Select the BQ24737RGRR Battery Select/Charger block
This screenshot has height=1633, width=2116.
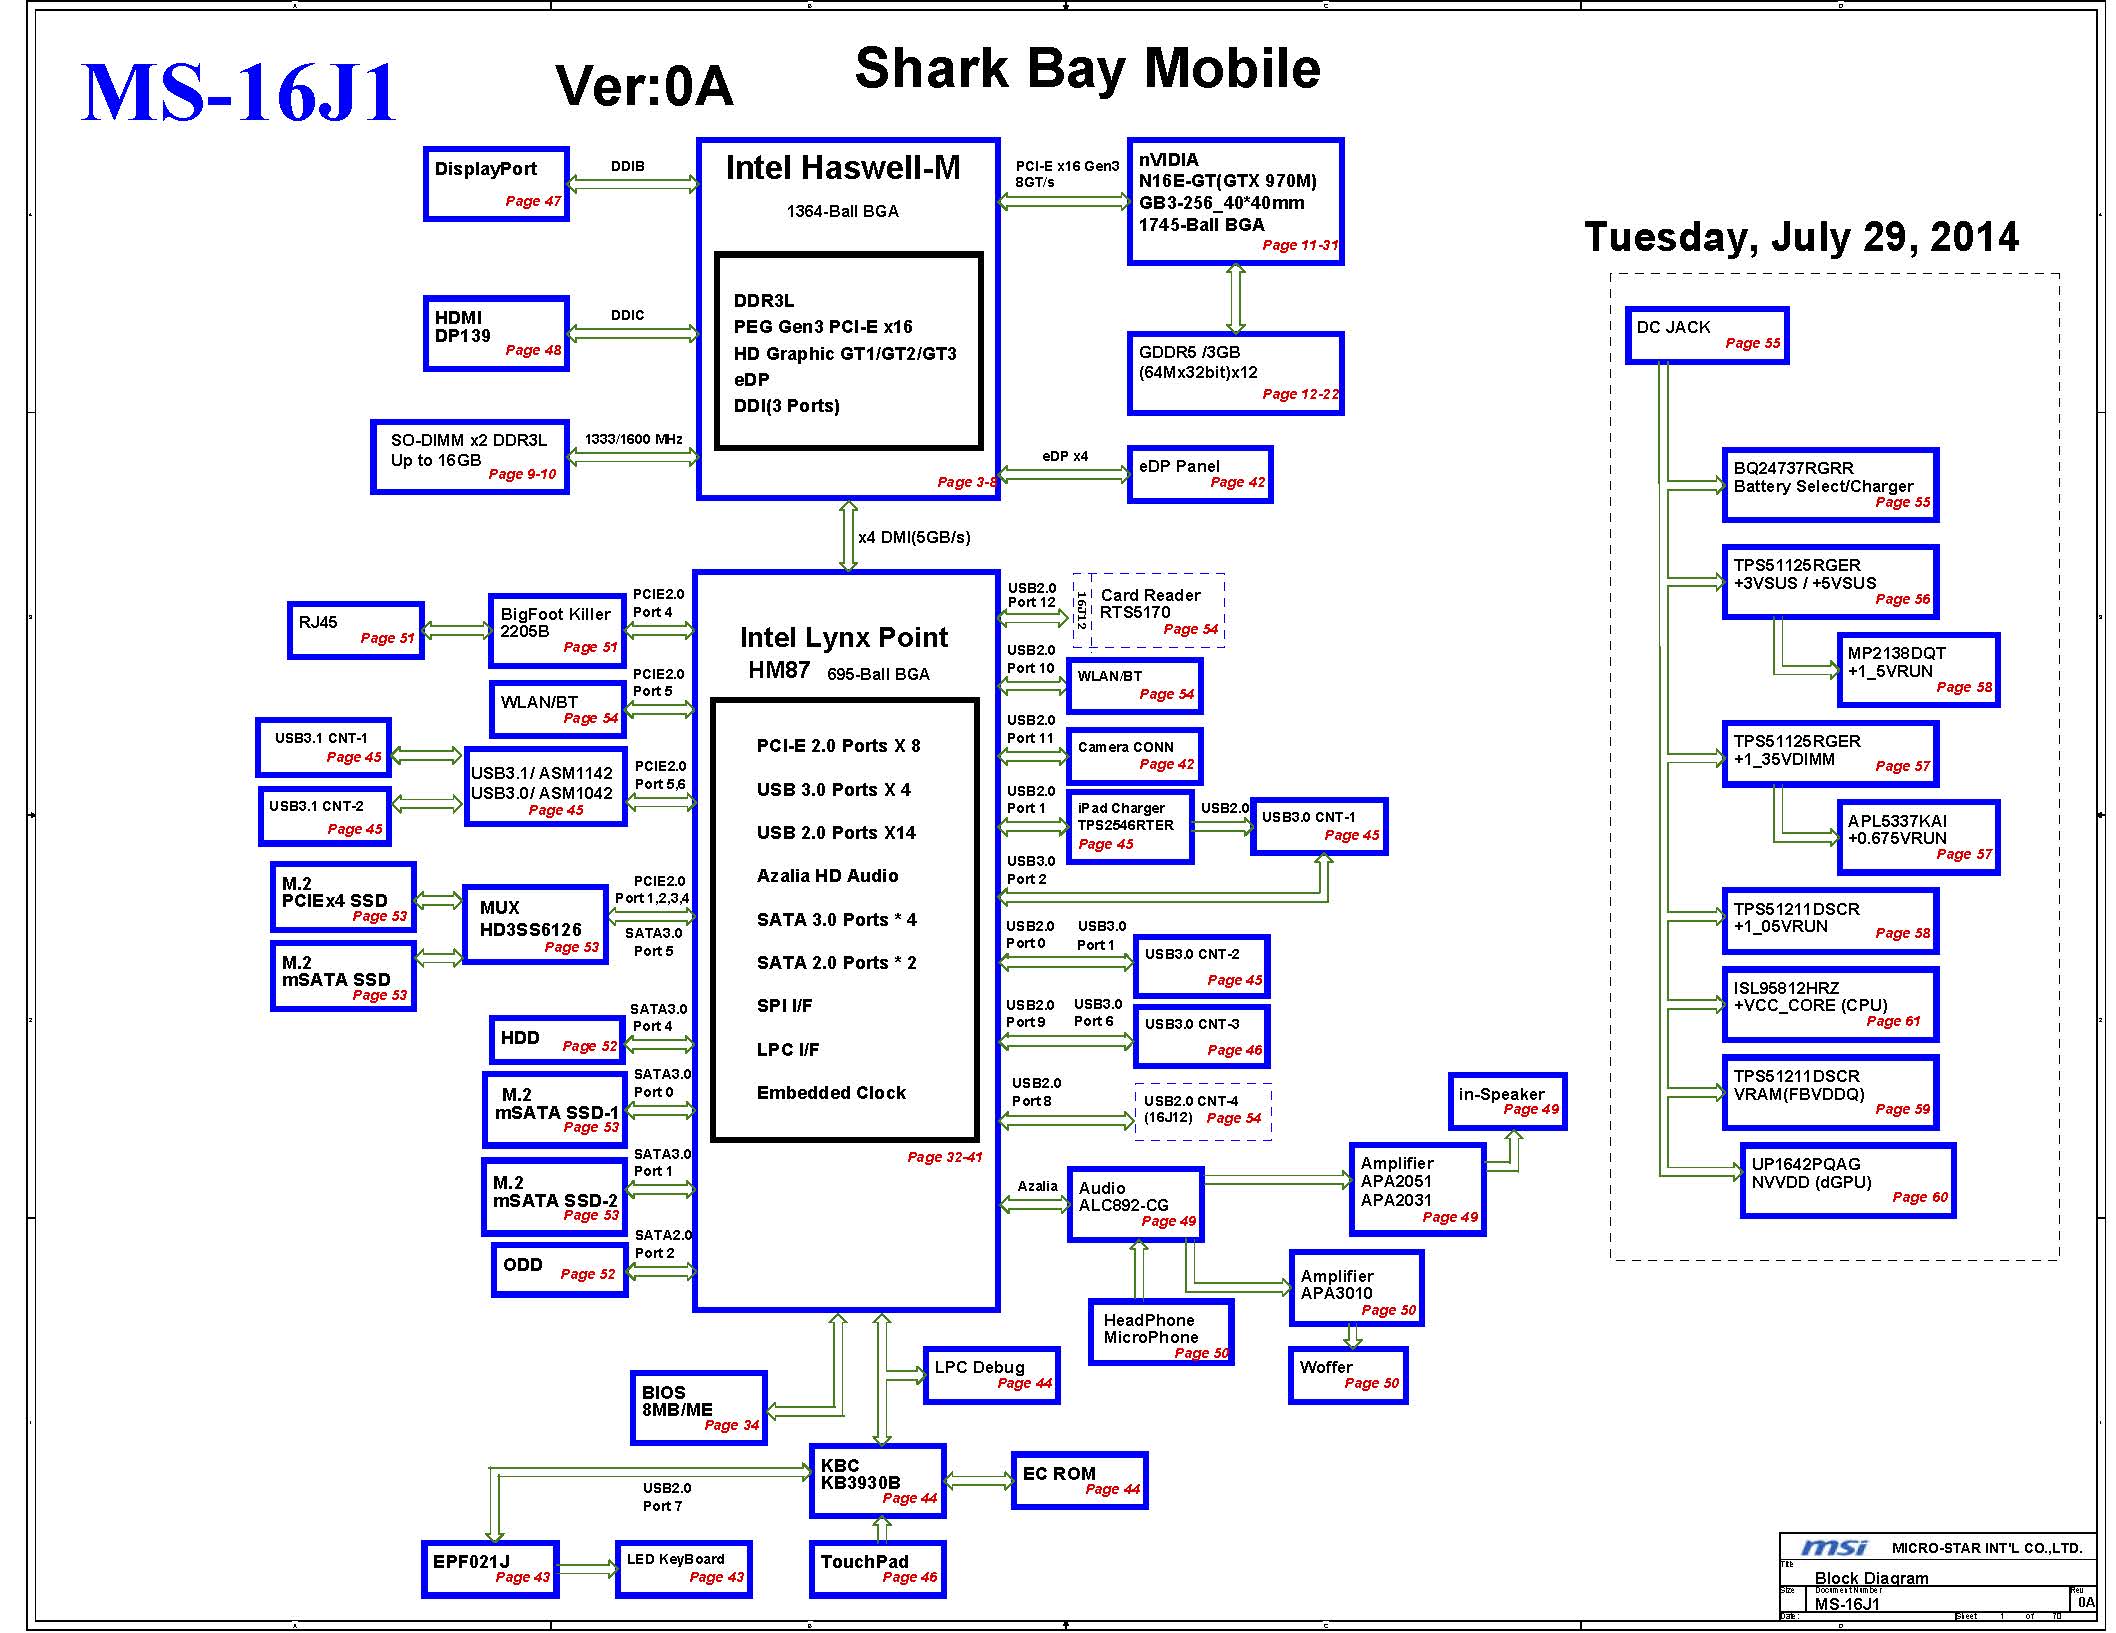[1831, 485]
